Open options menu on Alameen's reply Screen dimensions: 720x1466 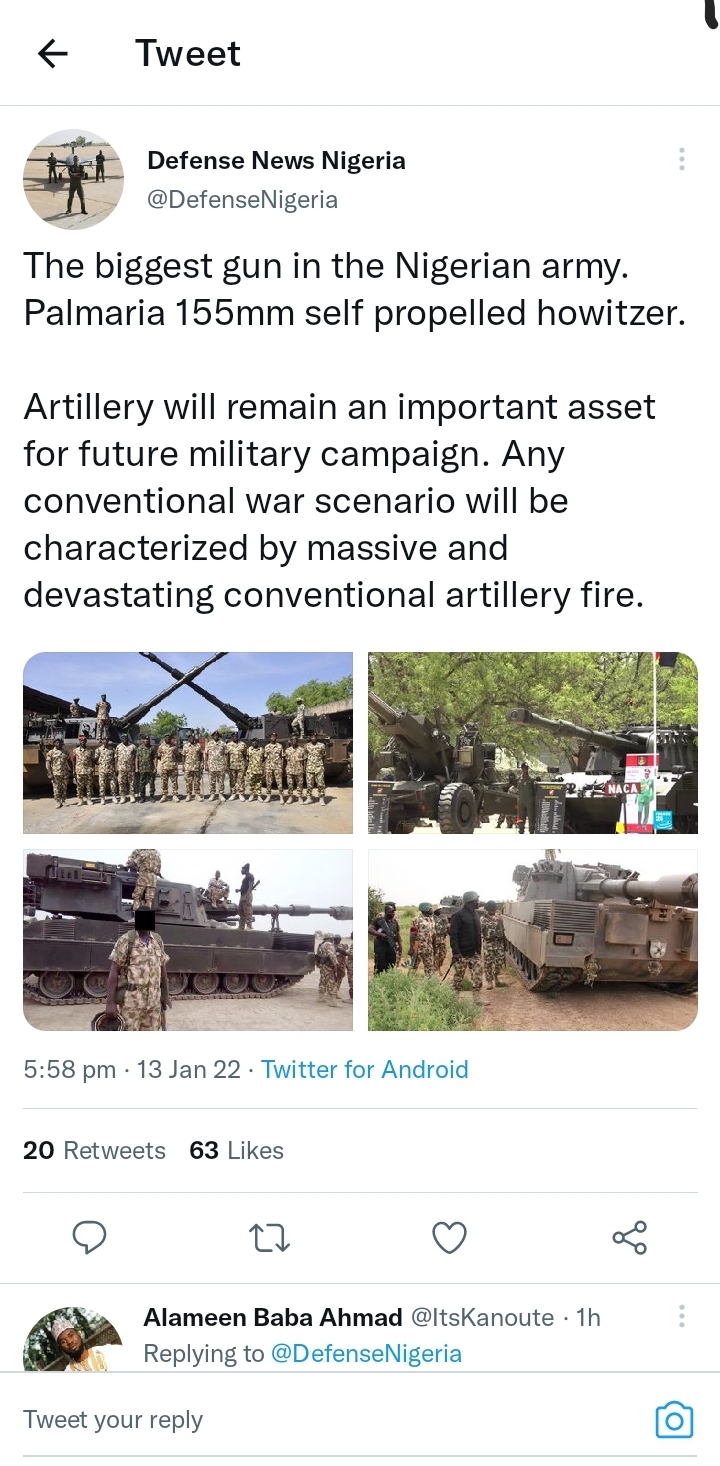pyautogui.click(x=681, y=1316)
